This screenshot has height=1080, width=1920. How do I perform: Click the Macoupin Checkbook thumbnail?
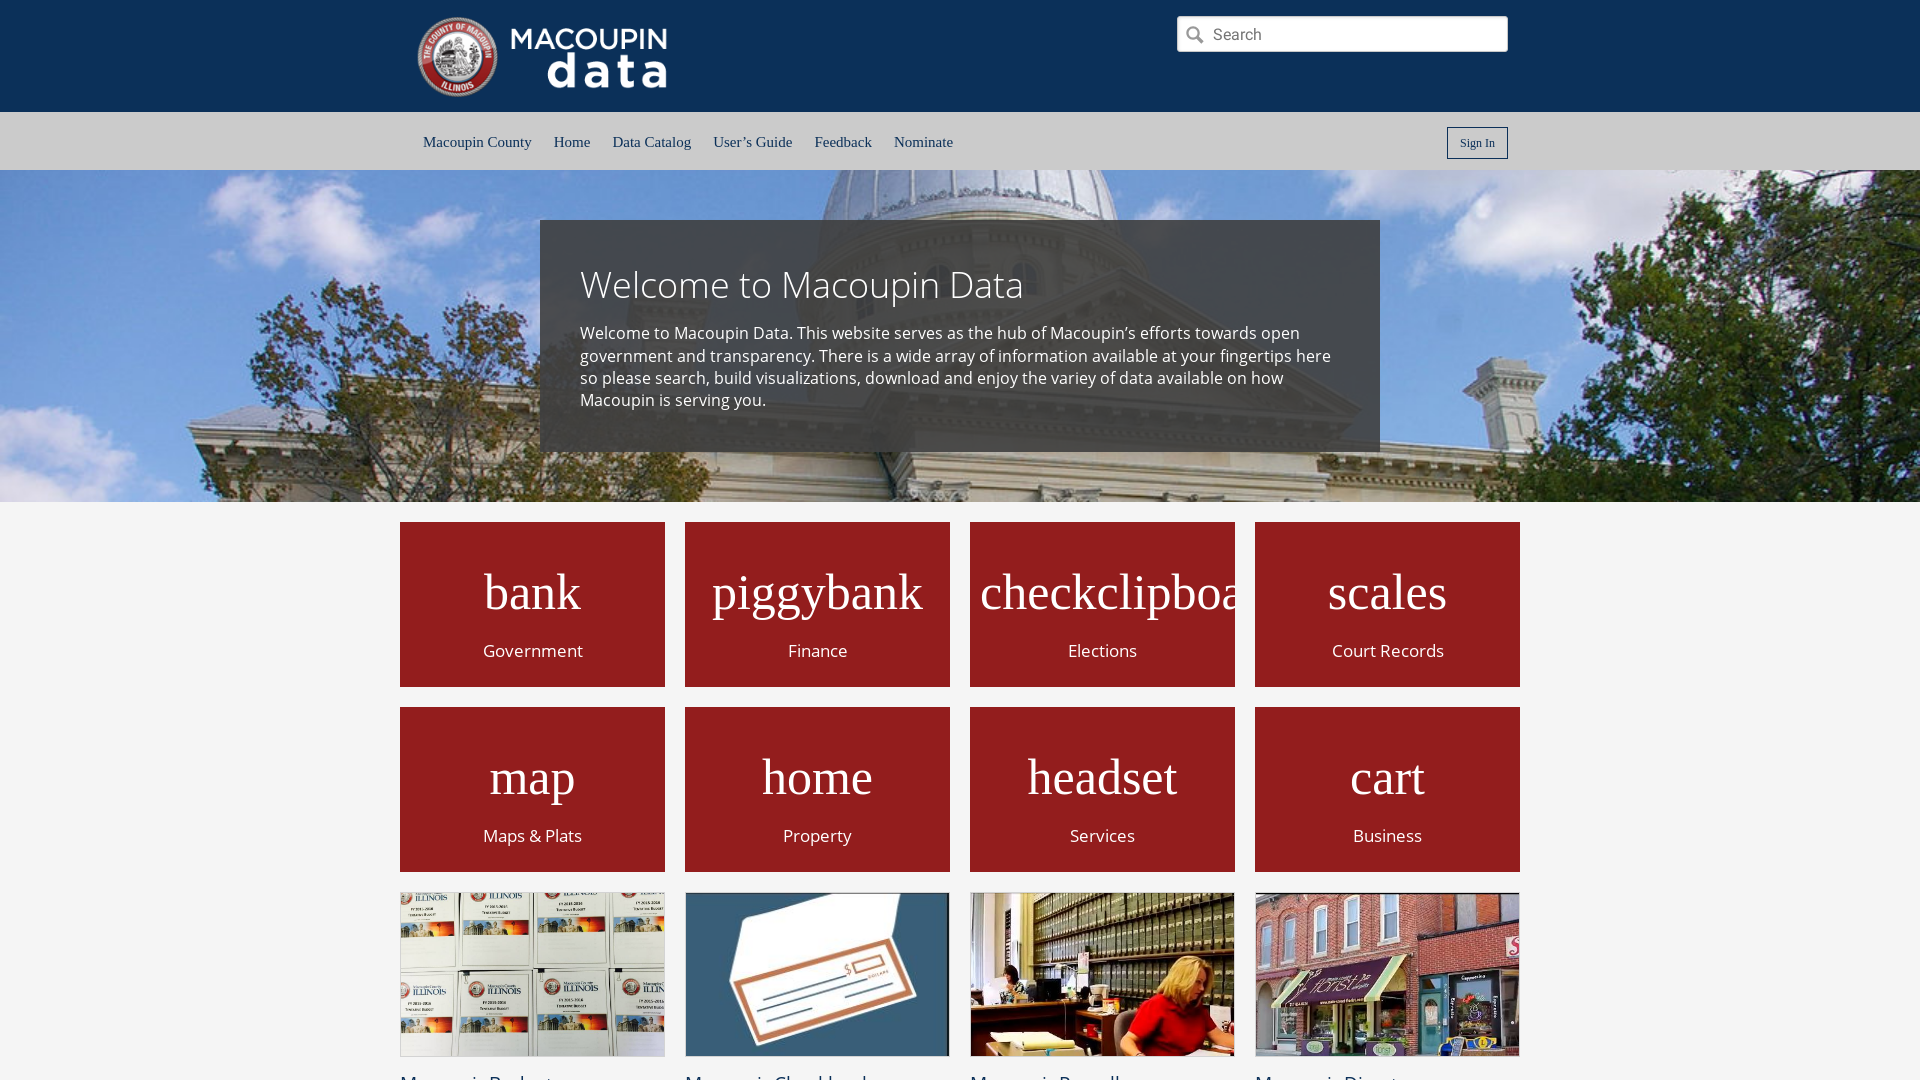818,973
